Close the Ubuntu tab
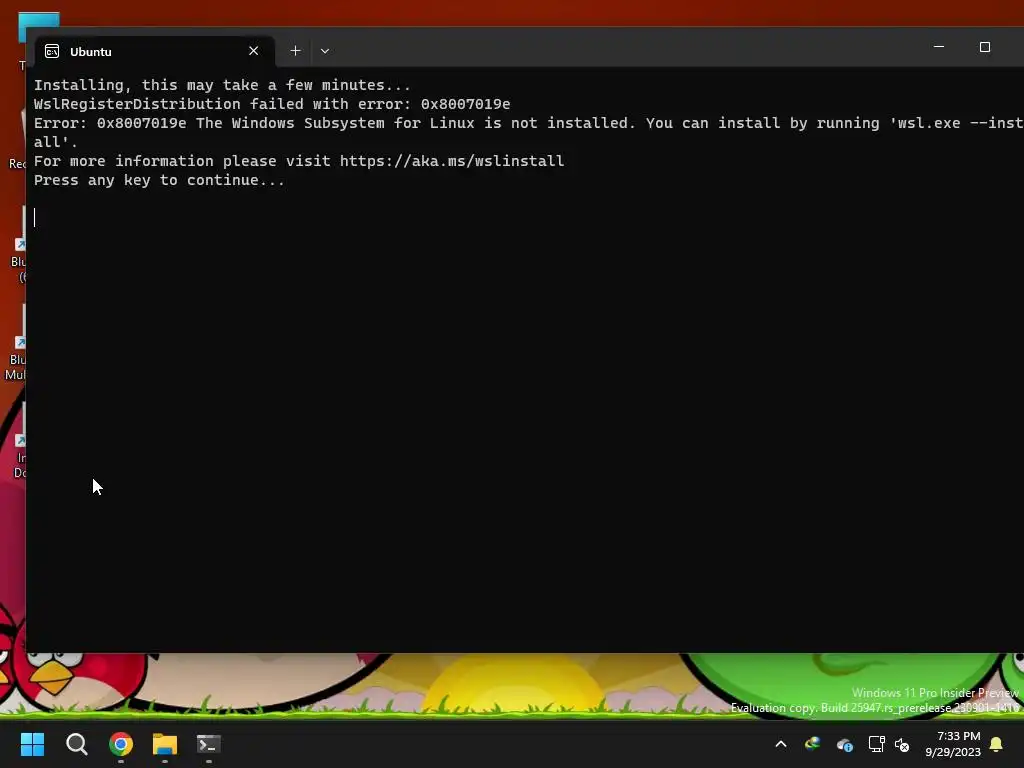Screen dimensions: 1024x768 [x=253, y=51]
